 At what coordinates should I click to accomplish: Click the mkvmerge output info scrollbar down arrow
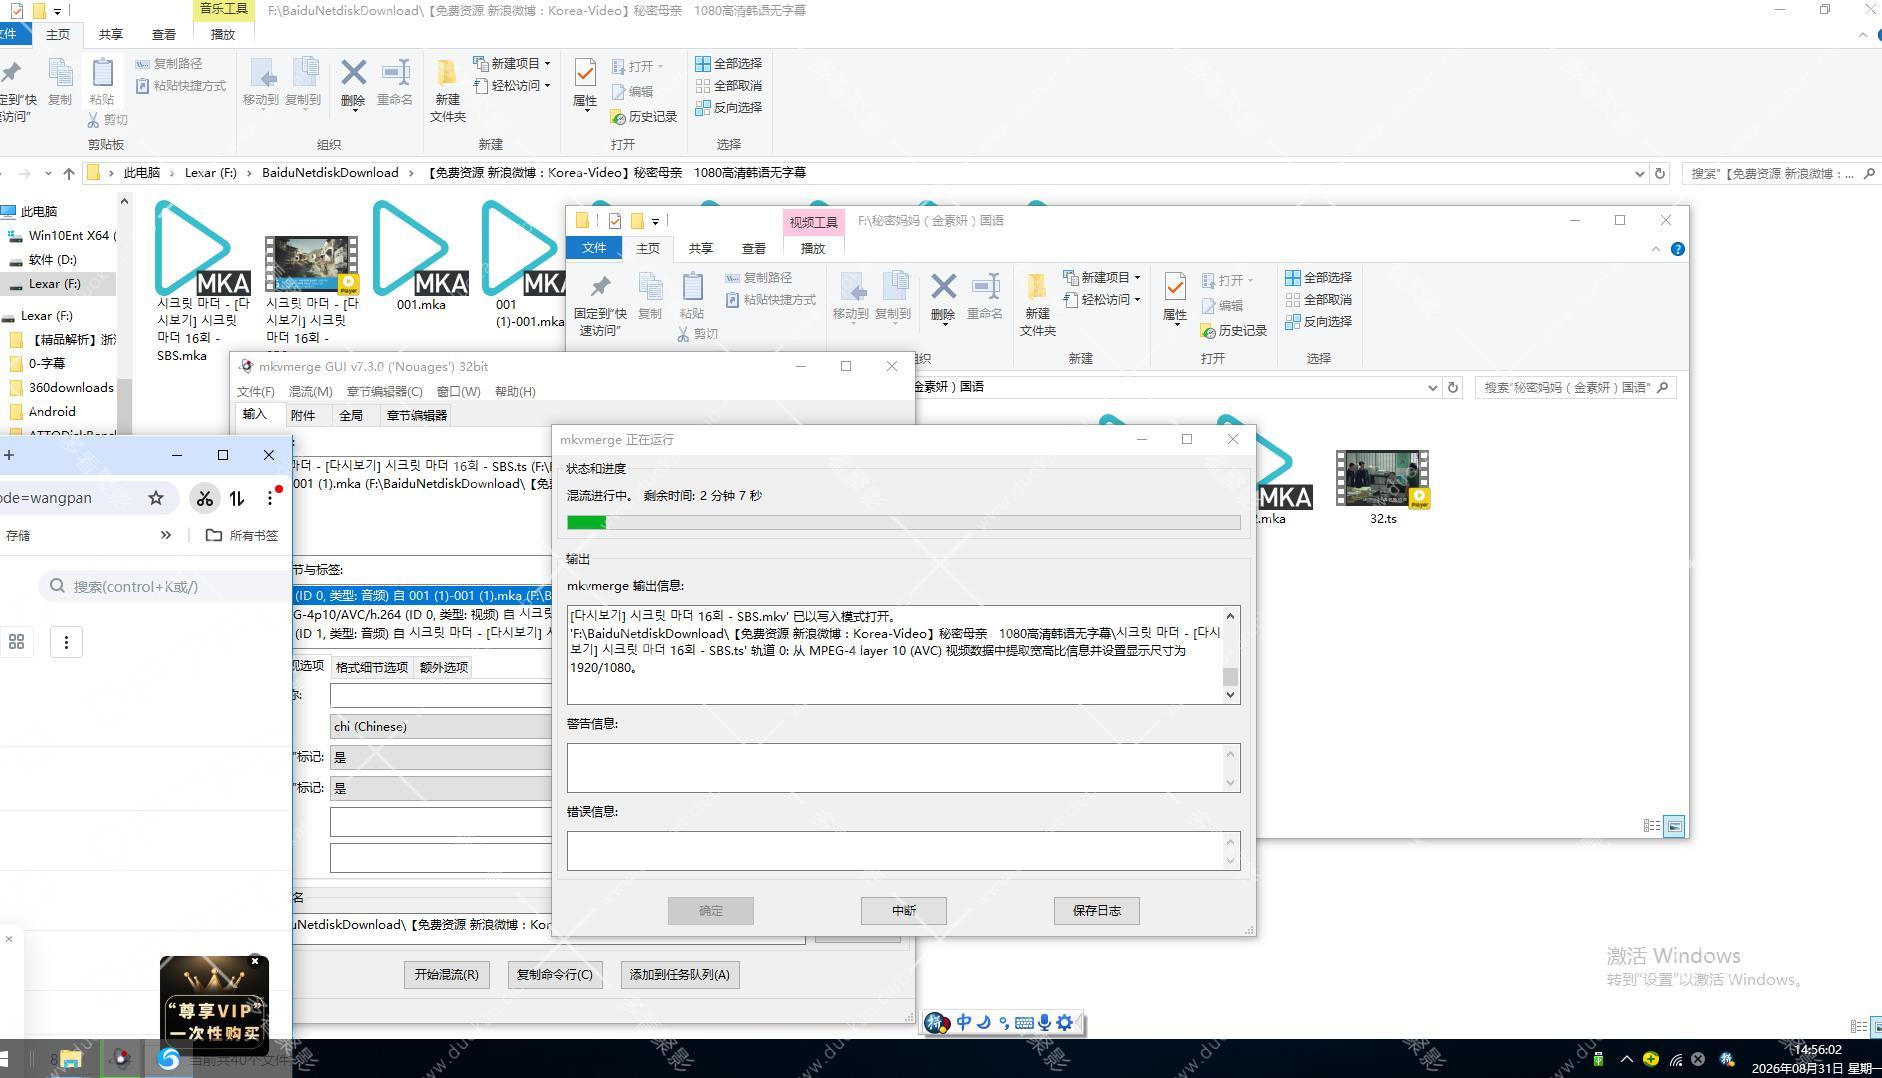[x=1230, y=694]
